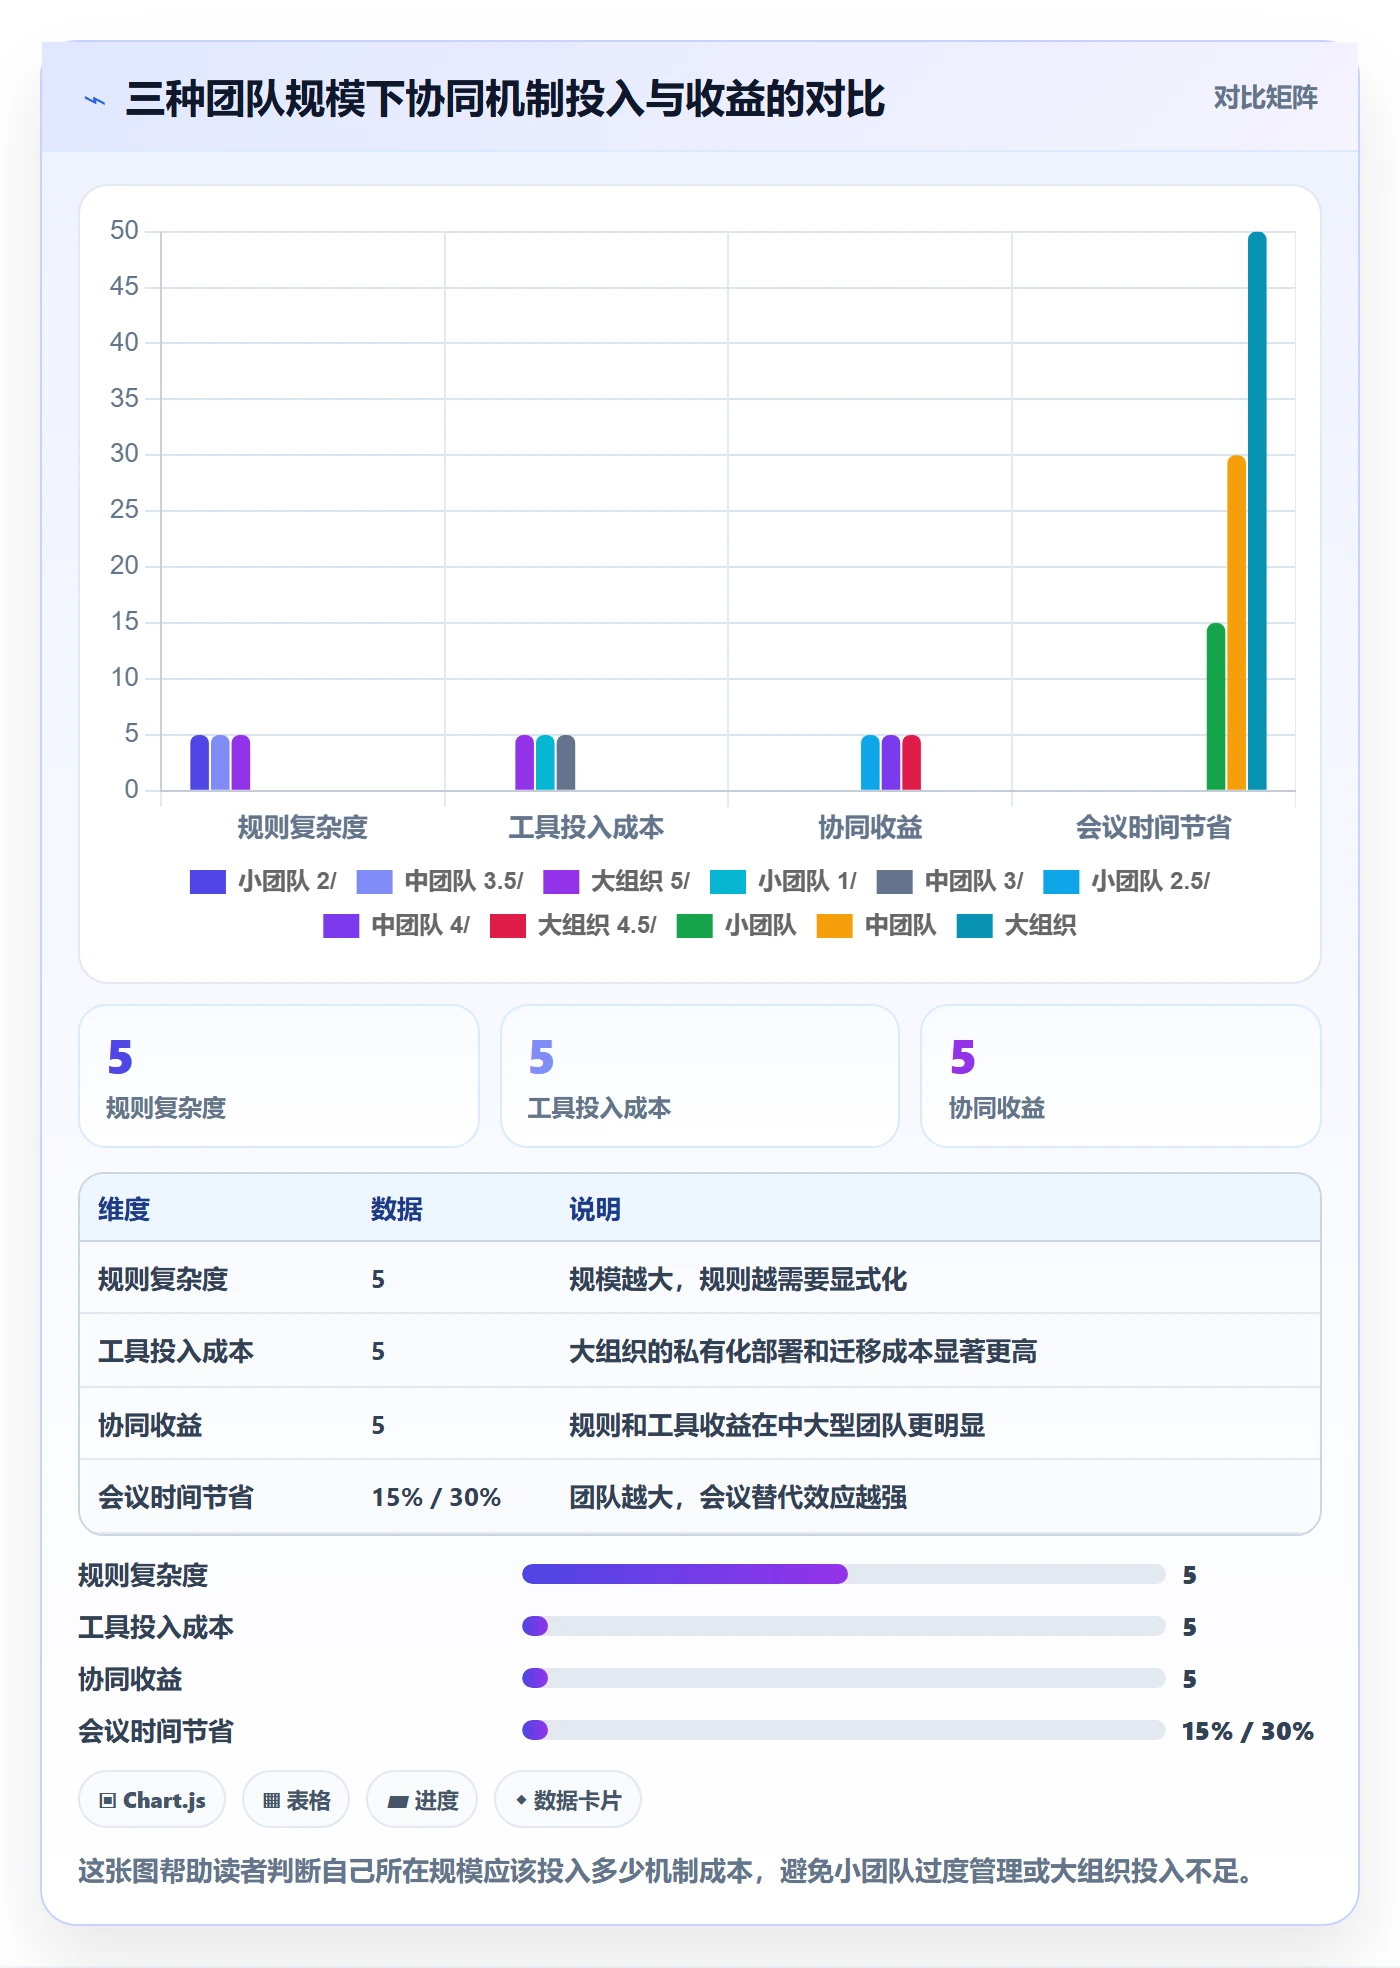Select the 协同收益 stat card

coord(1121,1076)
